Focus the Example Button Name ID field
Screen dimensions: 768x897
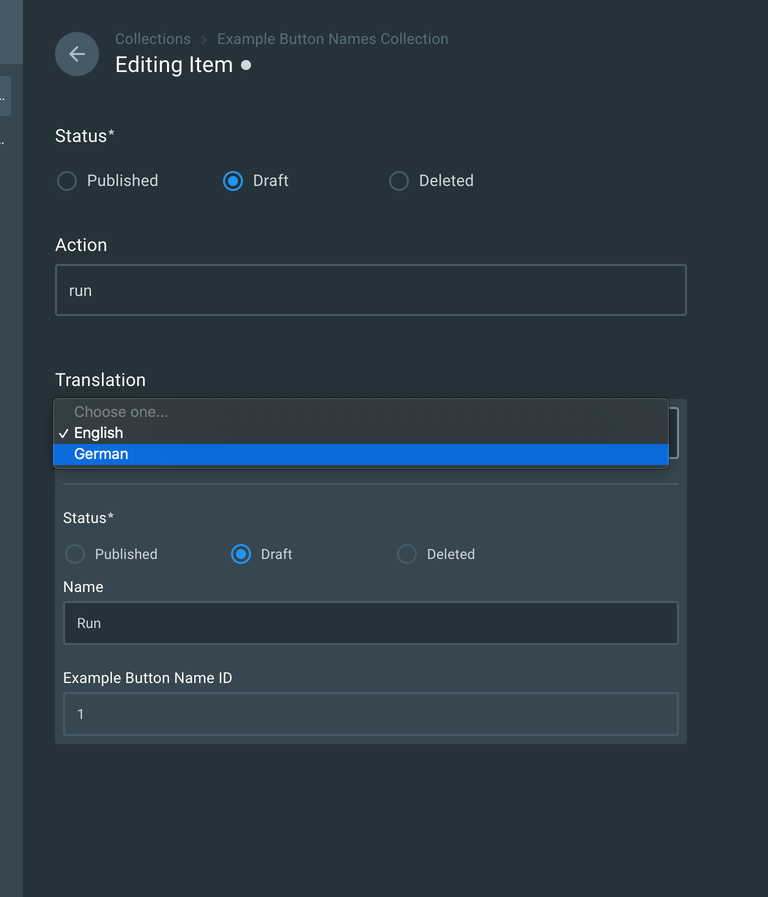pos(370,714)
